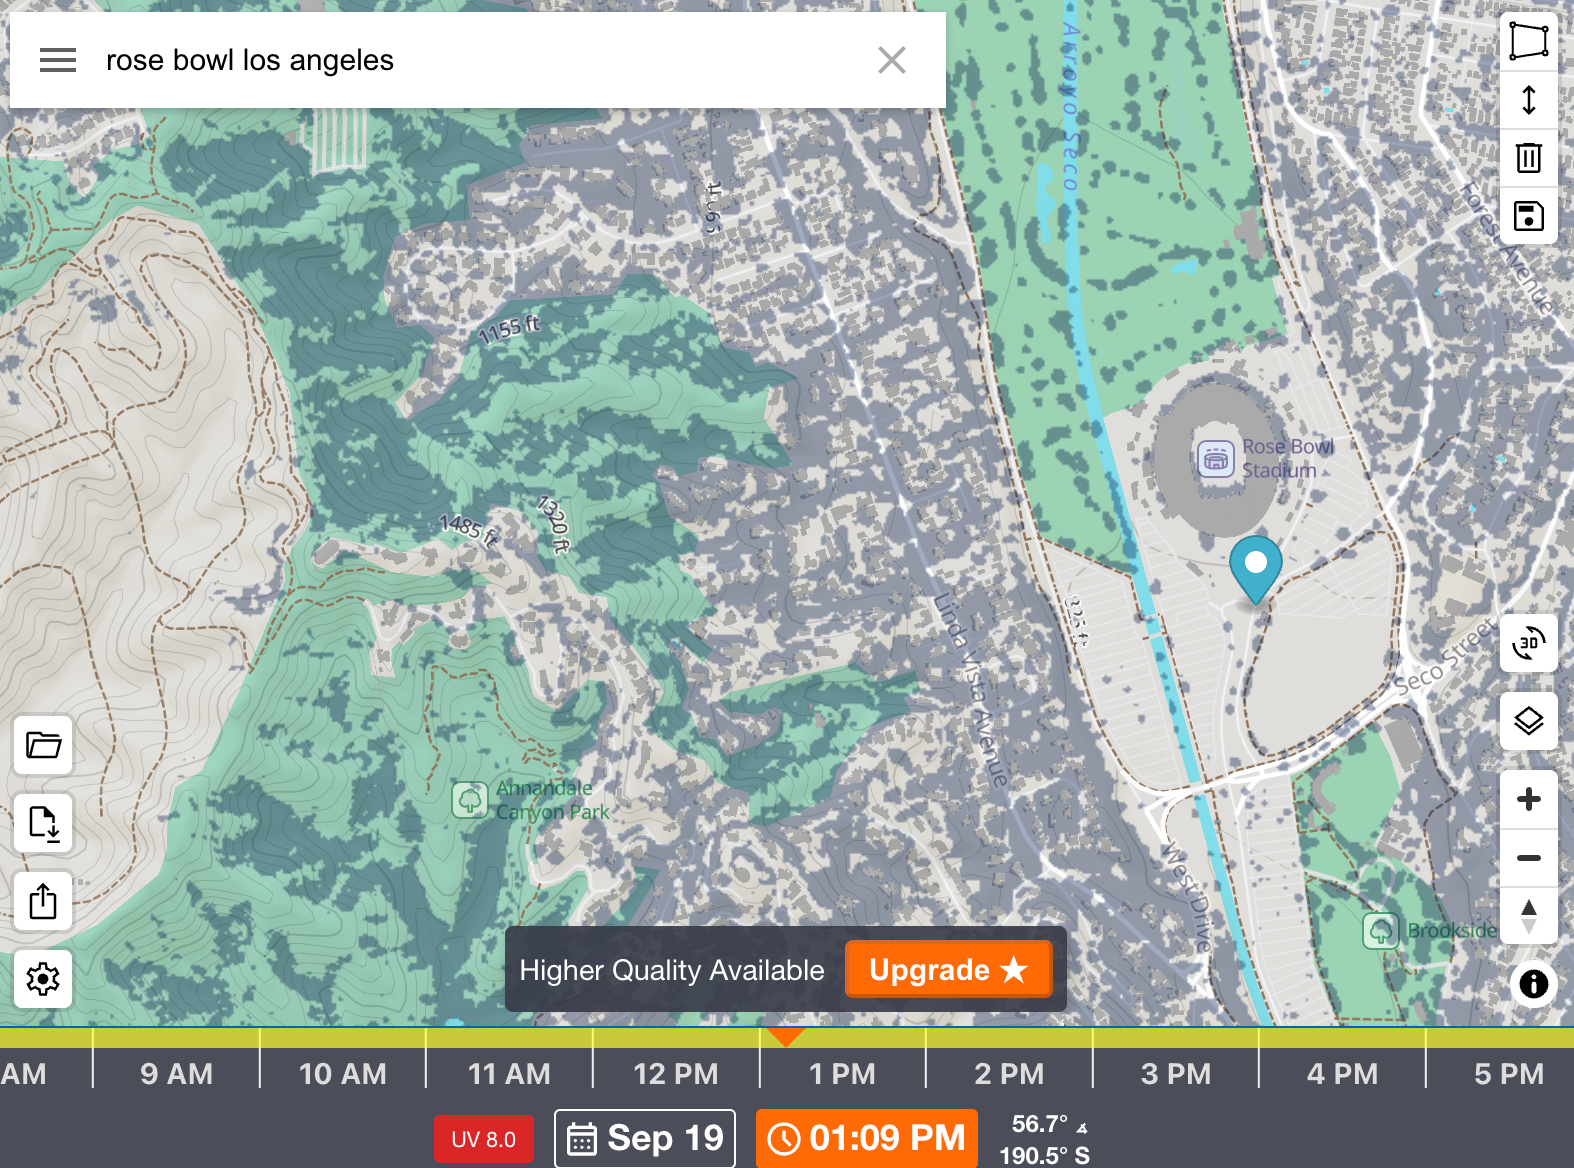Reset map orientation with compass arrow
The image size is (1574, 1168).
coord(1528,915)
